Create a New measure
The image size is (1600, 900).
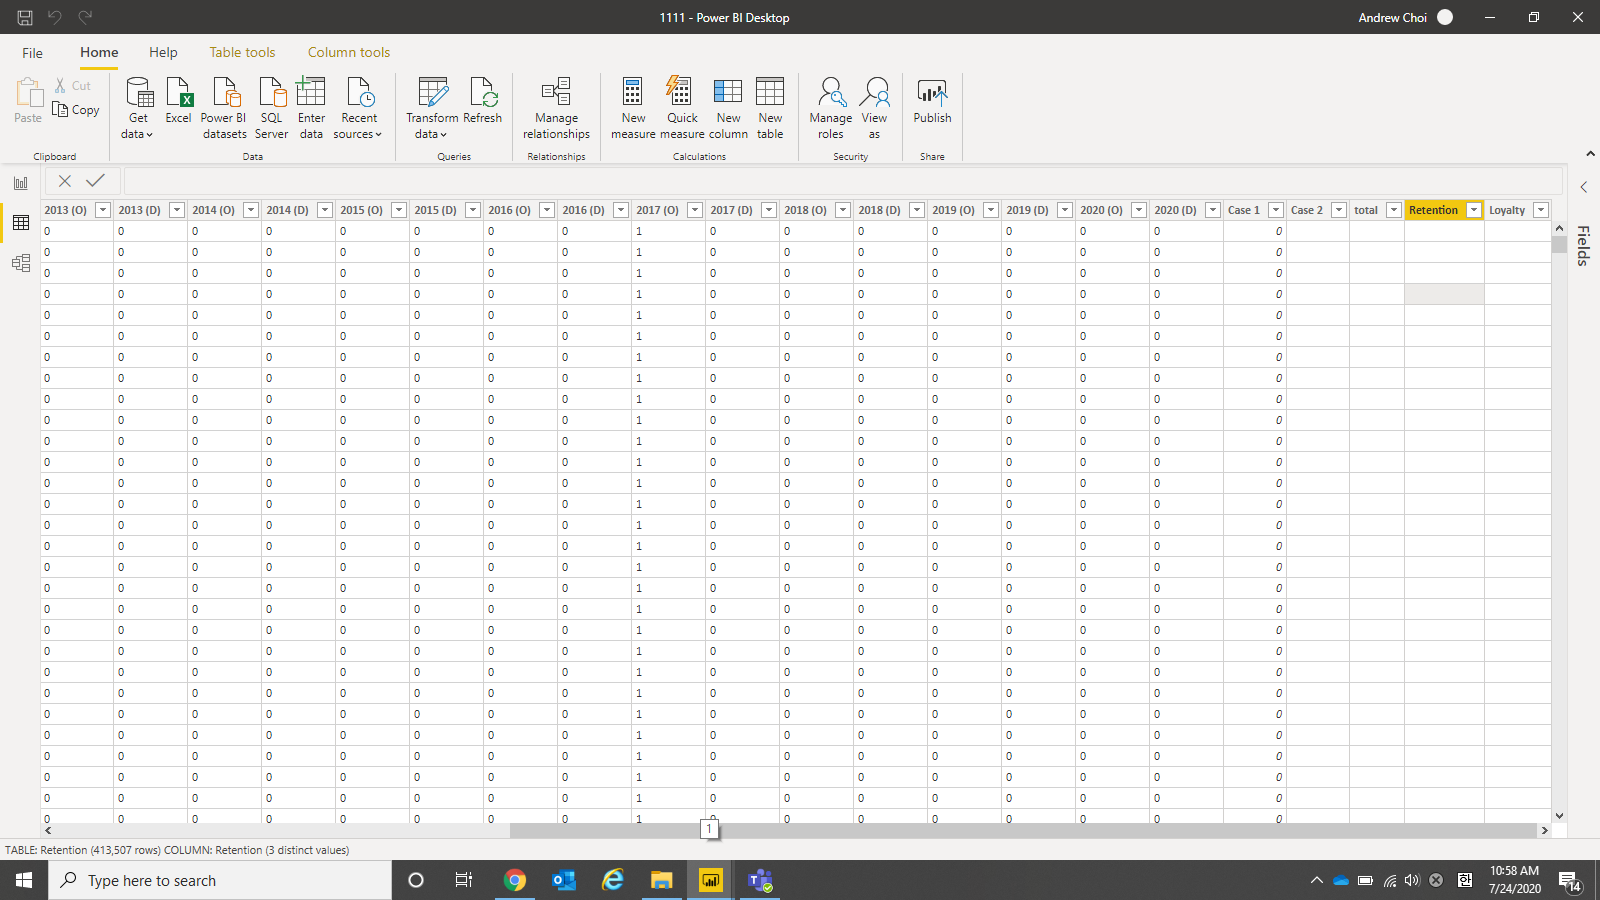click(x=633, y=108)
